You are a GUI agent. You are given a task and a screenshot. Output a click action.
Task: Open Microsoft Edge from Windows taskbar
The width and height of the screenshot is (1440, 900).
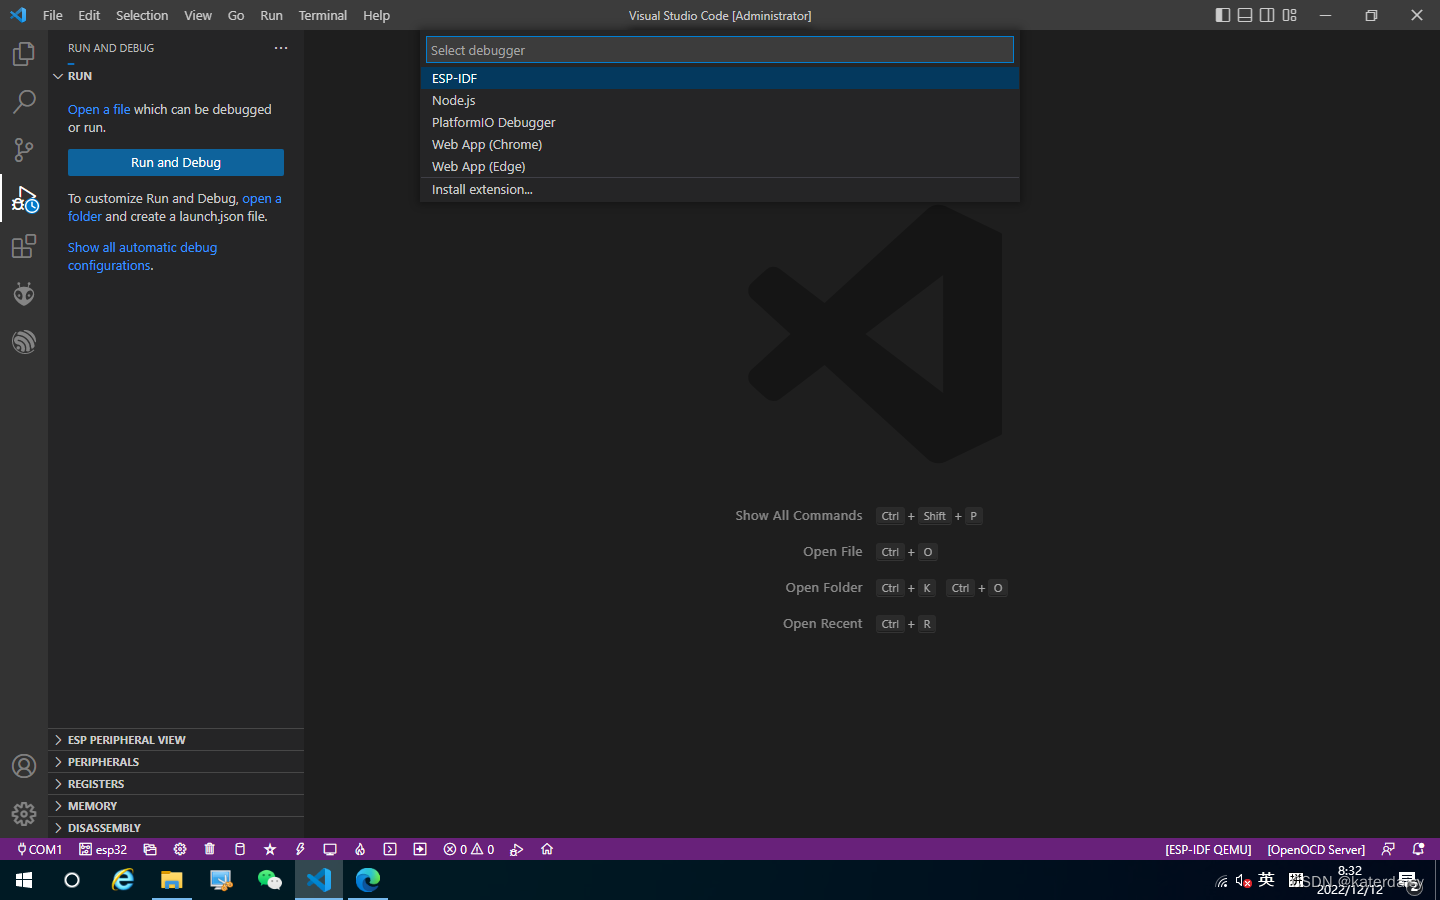368,880
